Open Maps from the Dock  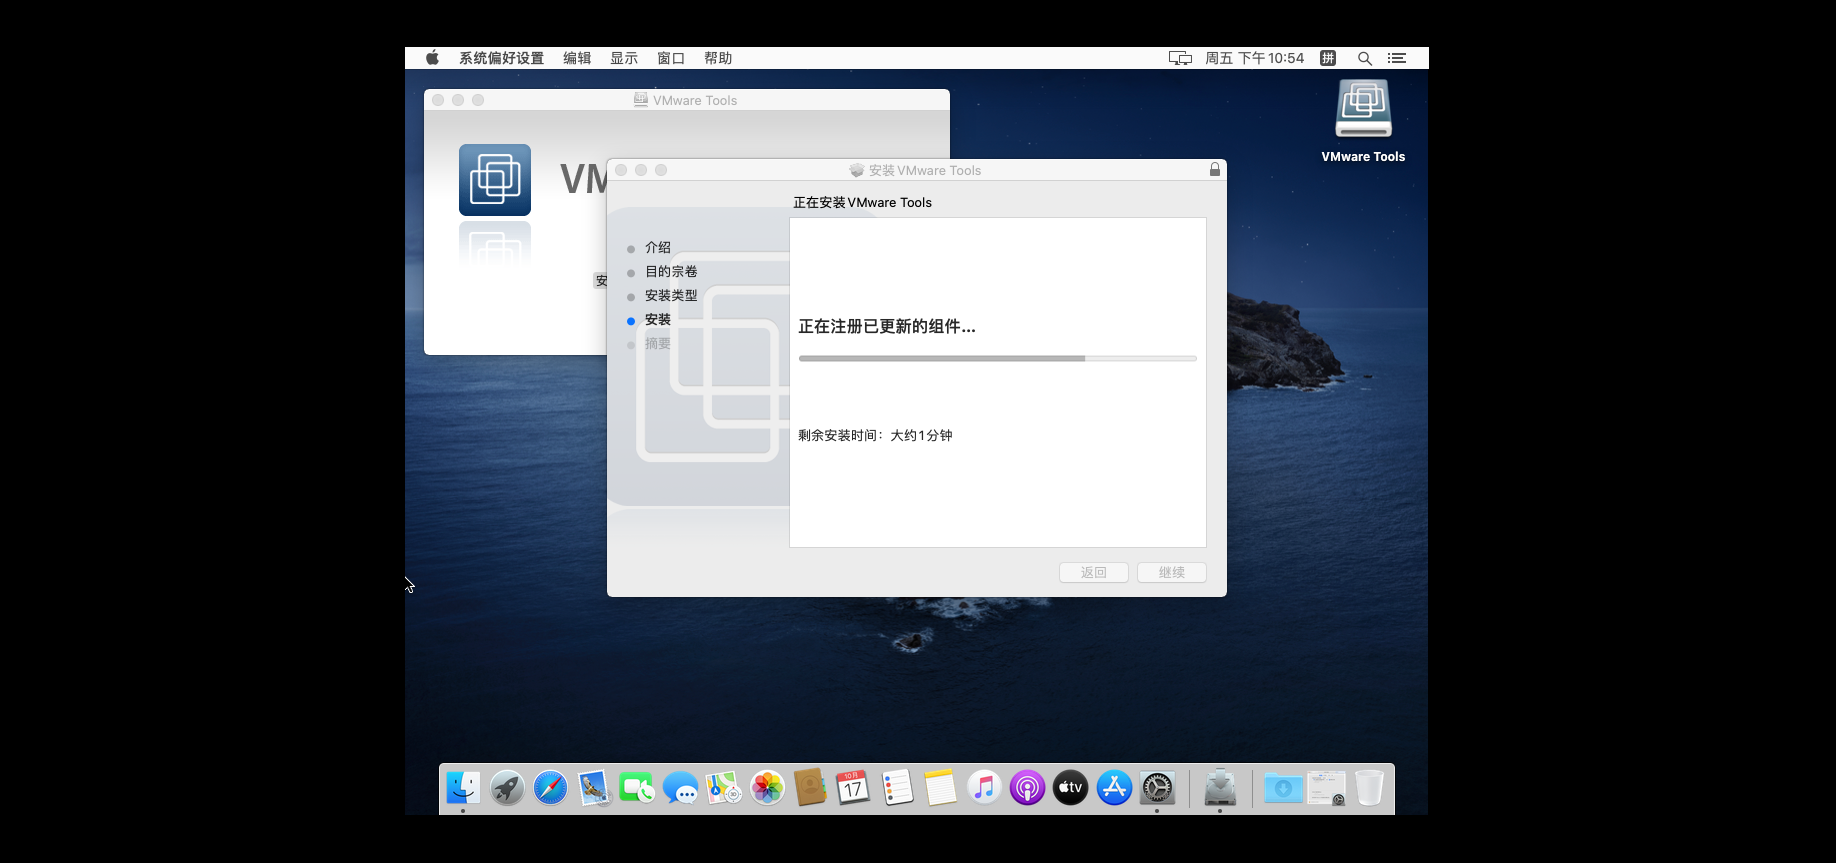click(x=724, y=788)
